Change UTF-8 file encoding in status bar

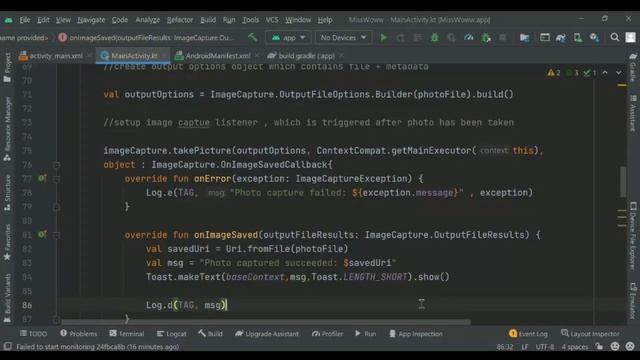pyautogui.click(x=544, y=347)
